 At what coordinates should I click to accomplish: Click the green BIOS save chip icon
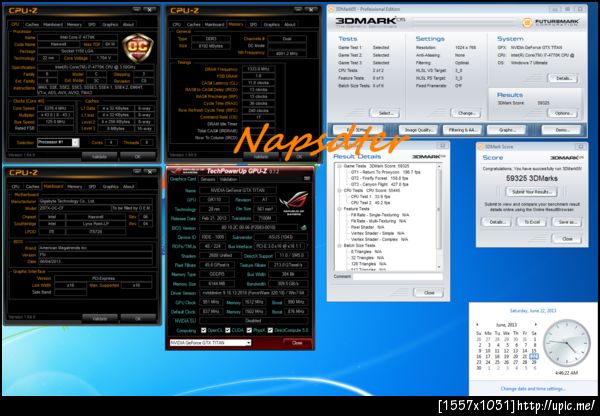click(303, 228)
